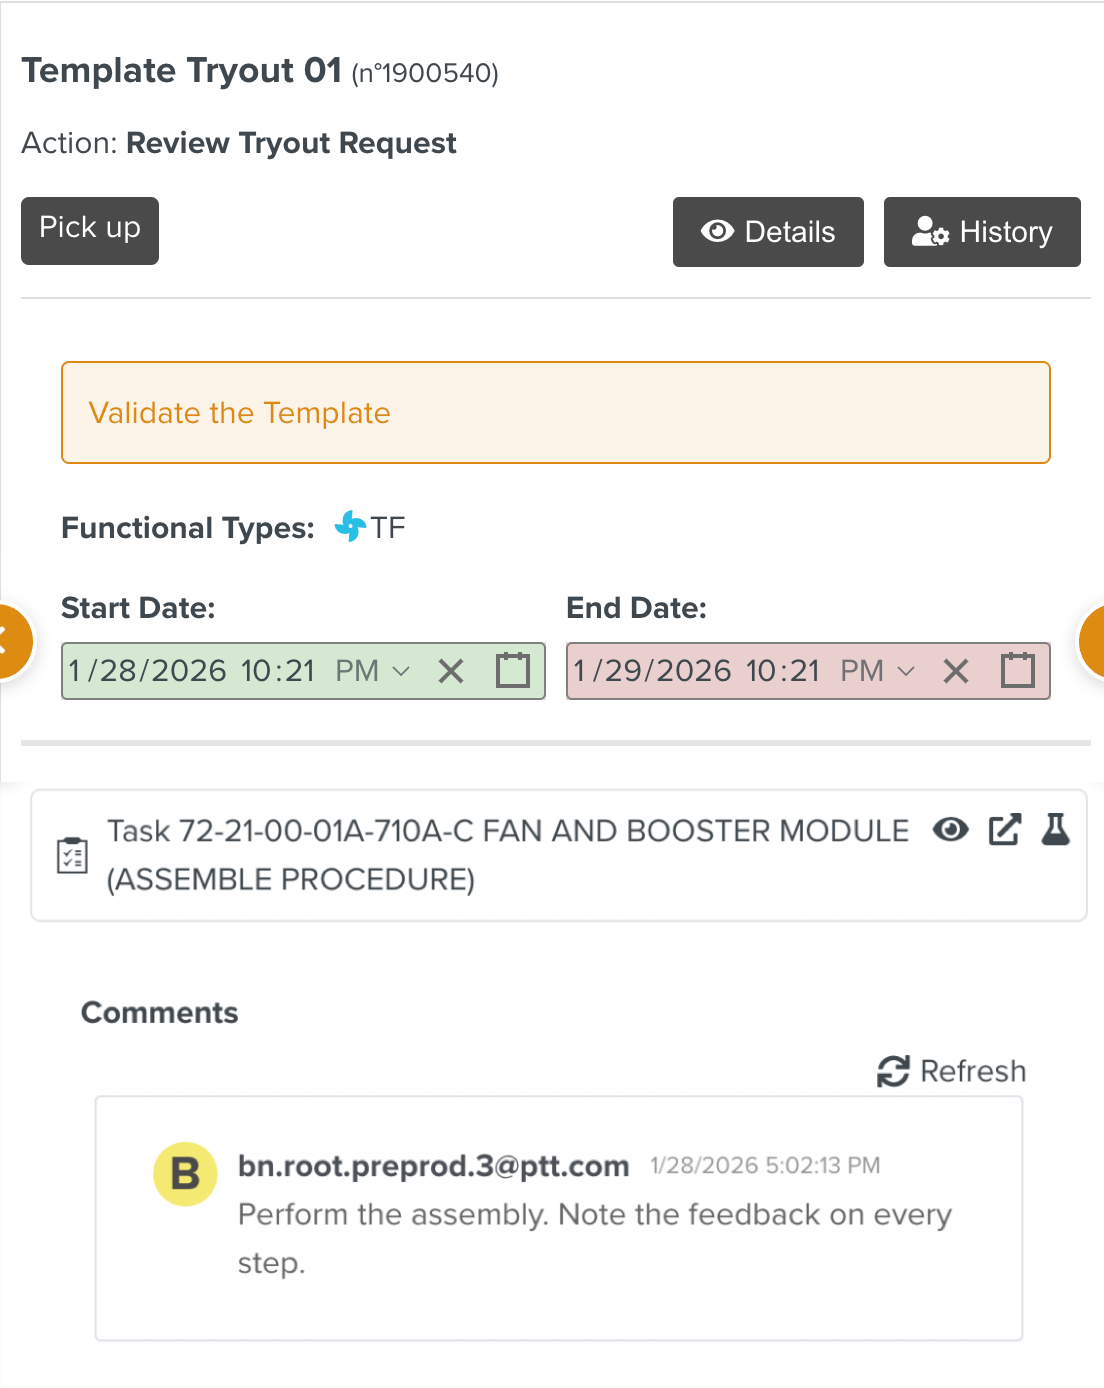This screenshot has height=1388, width=1104.
Task: Click the left orange navigation arrow
Action: tap(10, 641)
